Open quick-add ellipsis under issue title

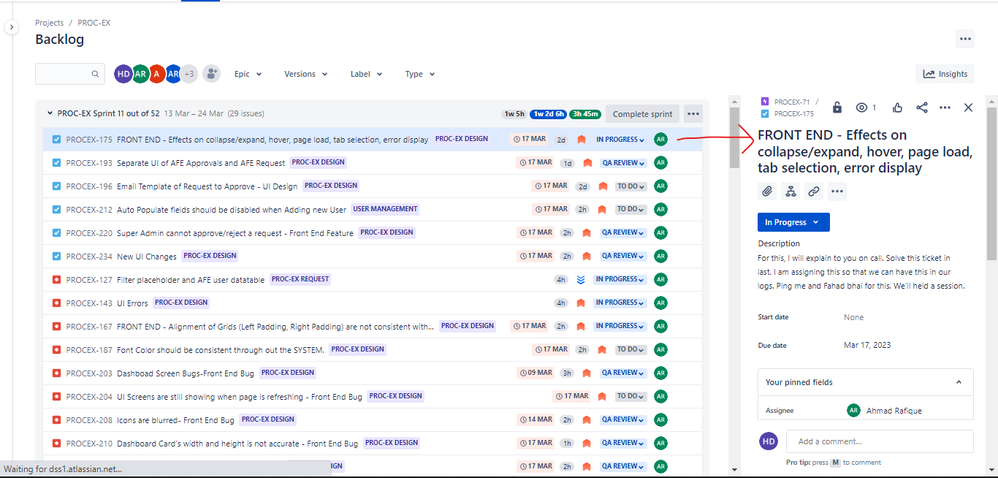click(837, 191)
